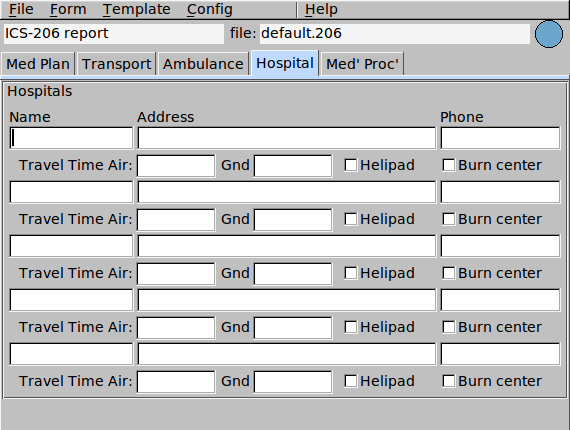Click the blue circle status indicator
Image resolution: width=570 pixels, height=430 pixels.
[x=549, y=34]
